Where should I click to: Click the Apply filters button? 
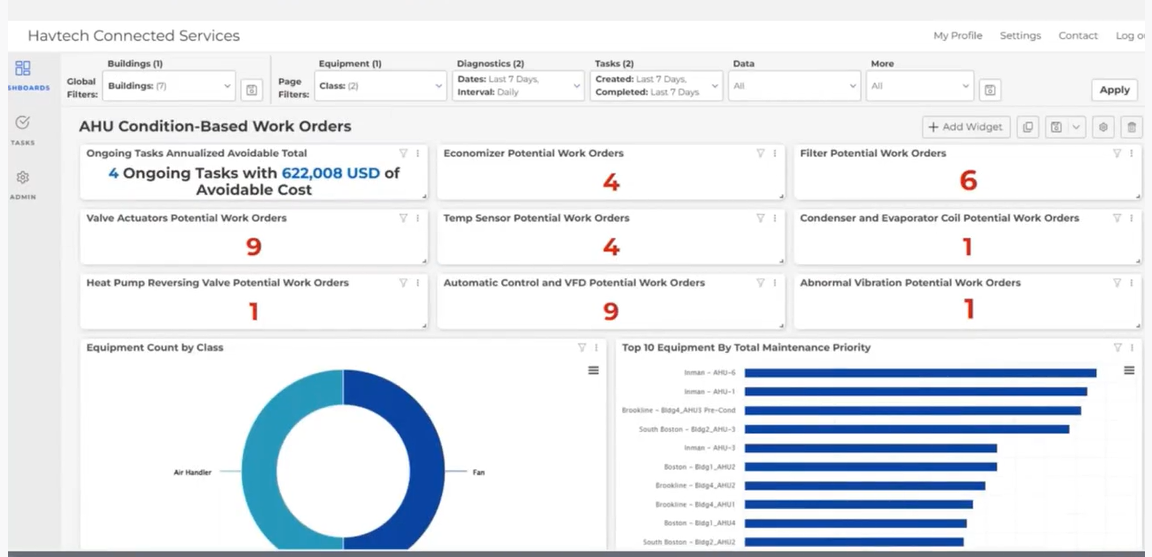(1115, 90)
